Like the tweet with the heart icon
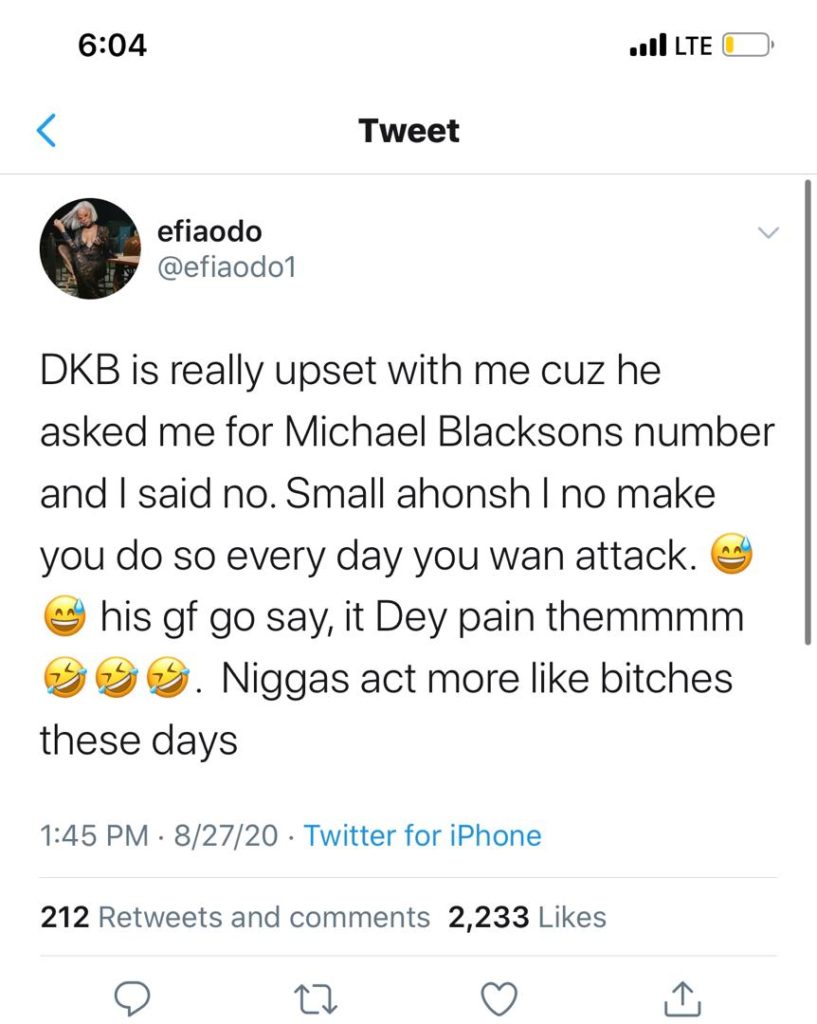 pyautogui.click(x=499, y=999)
